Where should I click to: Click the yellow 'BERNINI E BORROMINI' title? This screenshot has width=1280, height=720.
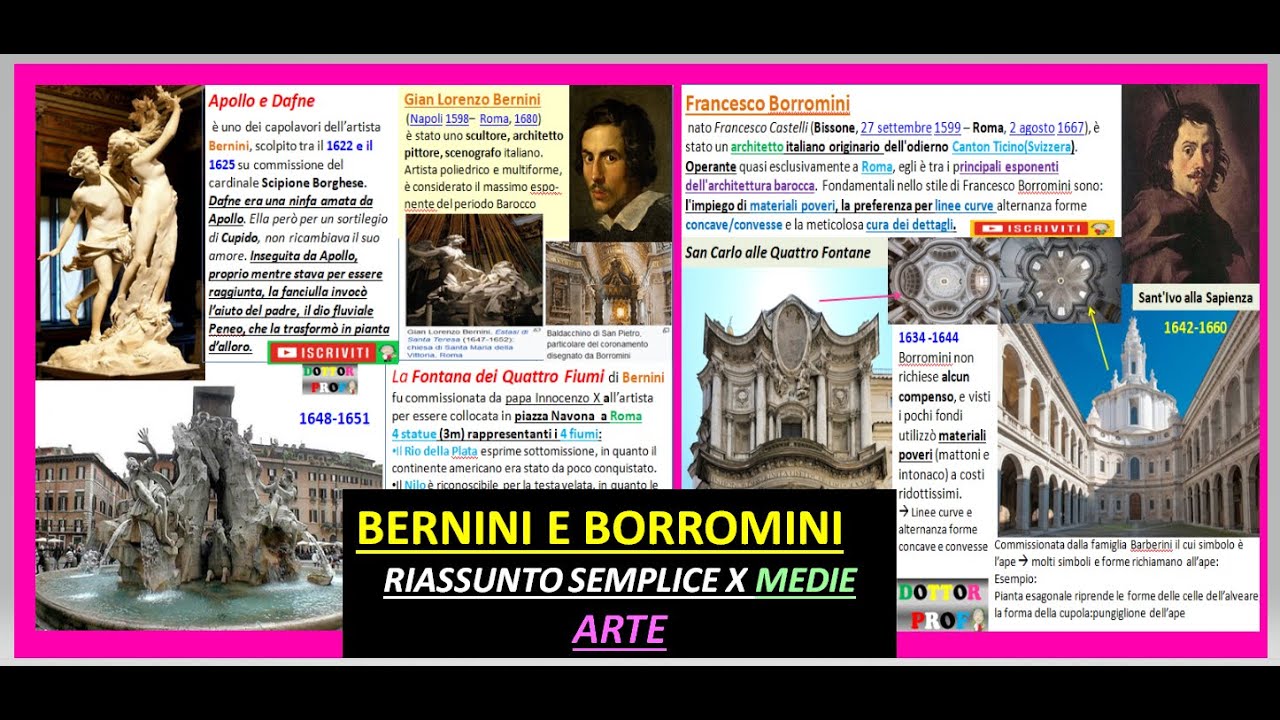point(600,529)
